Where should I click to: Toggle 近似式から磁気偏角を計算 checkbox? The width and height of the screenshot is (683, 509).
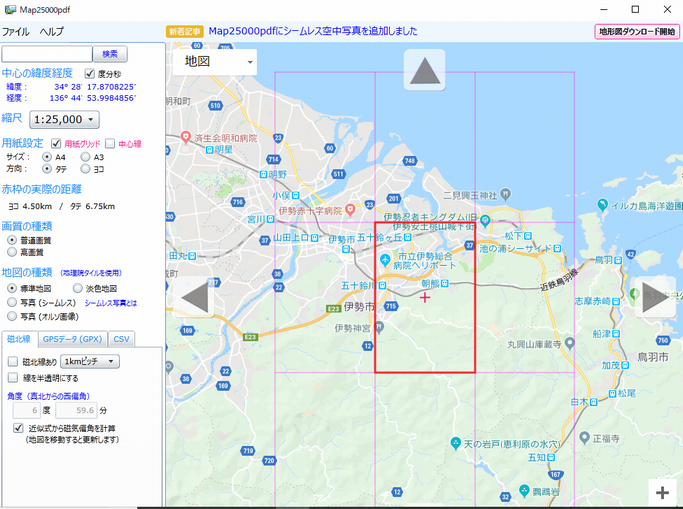(x=18, y=428)
